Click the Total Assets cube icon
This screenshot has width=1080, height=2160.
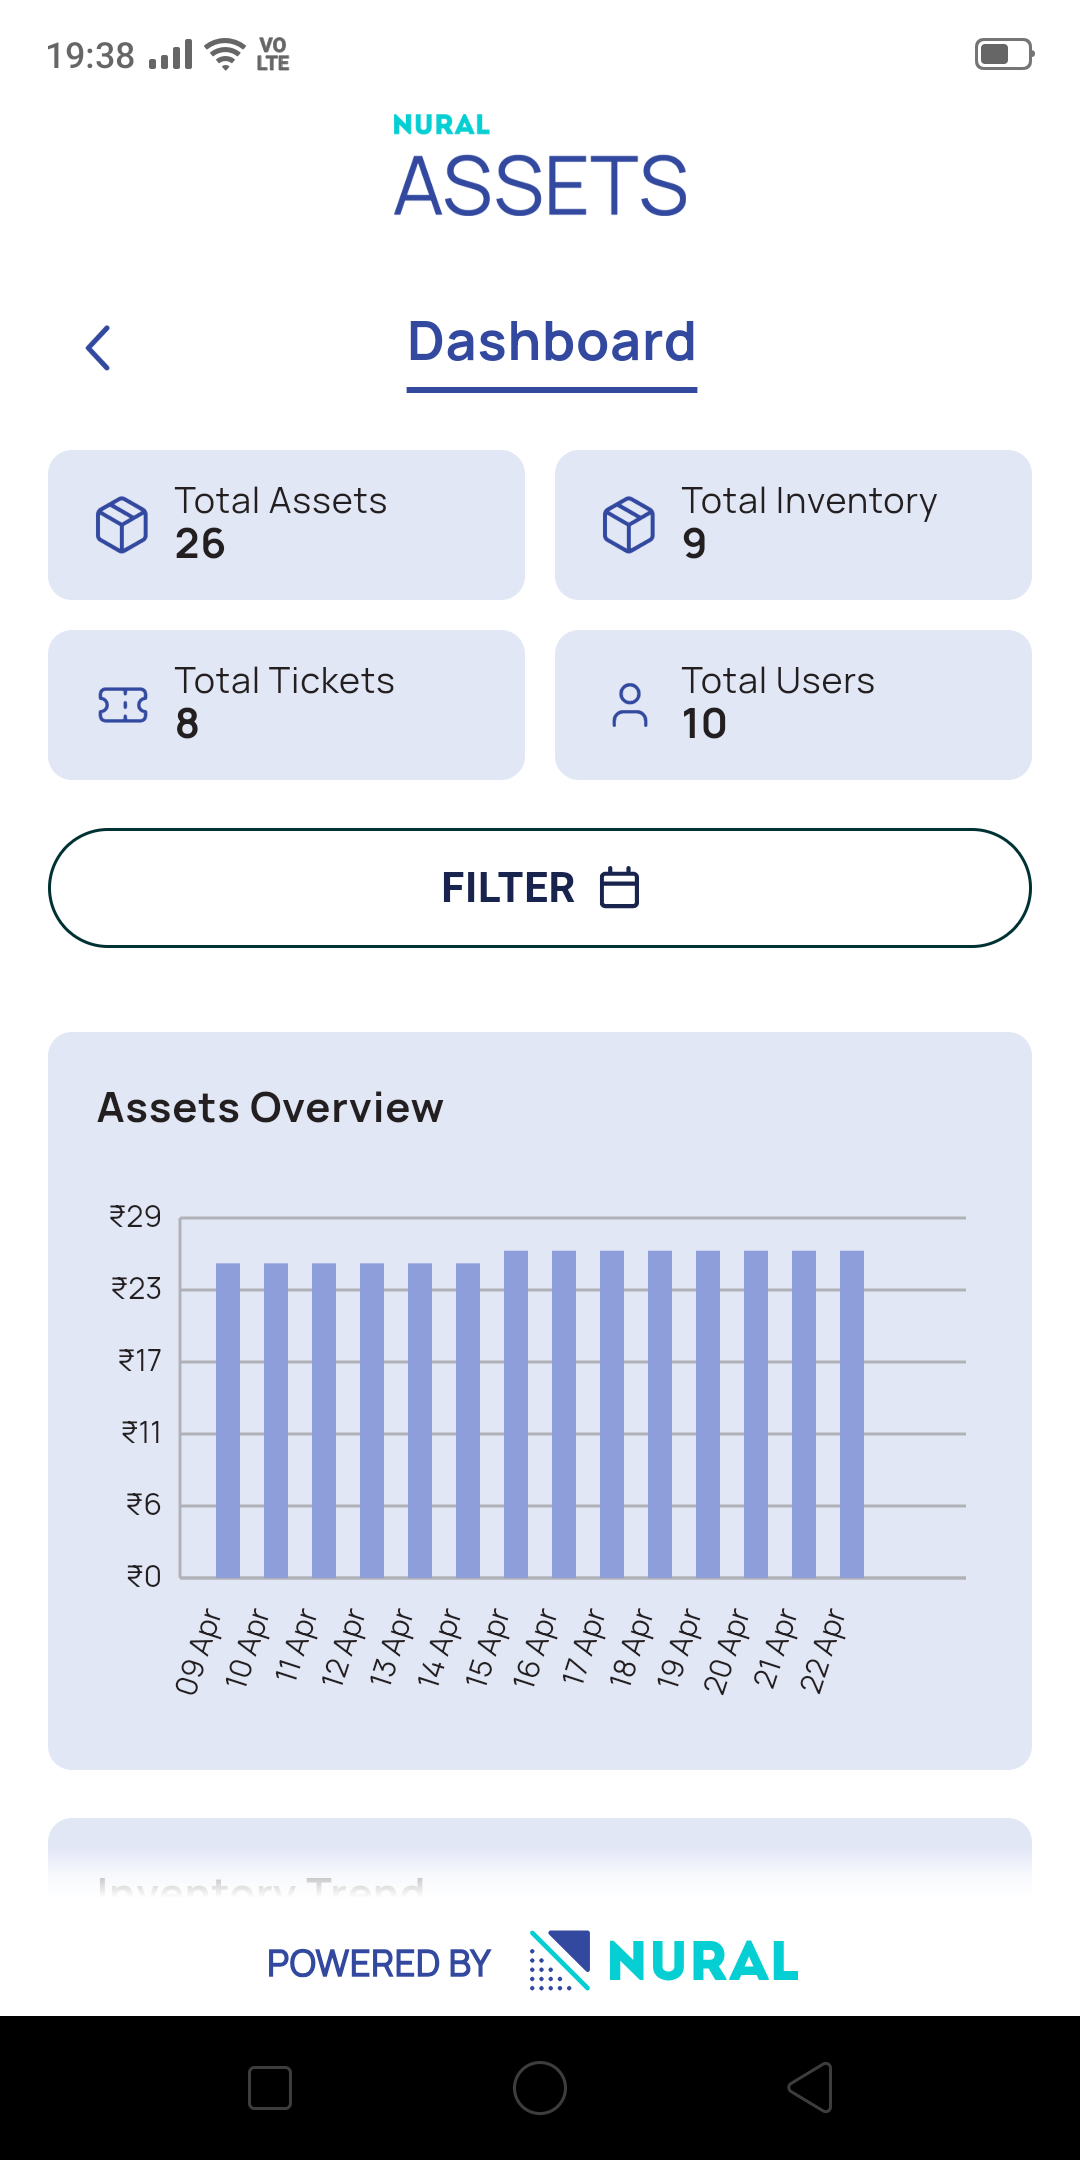tap(122, 524)
